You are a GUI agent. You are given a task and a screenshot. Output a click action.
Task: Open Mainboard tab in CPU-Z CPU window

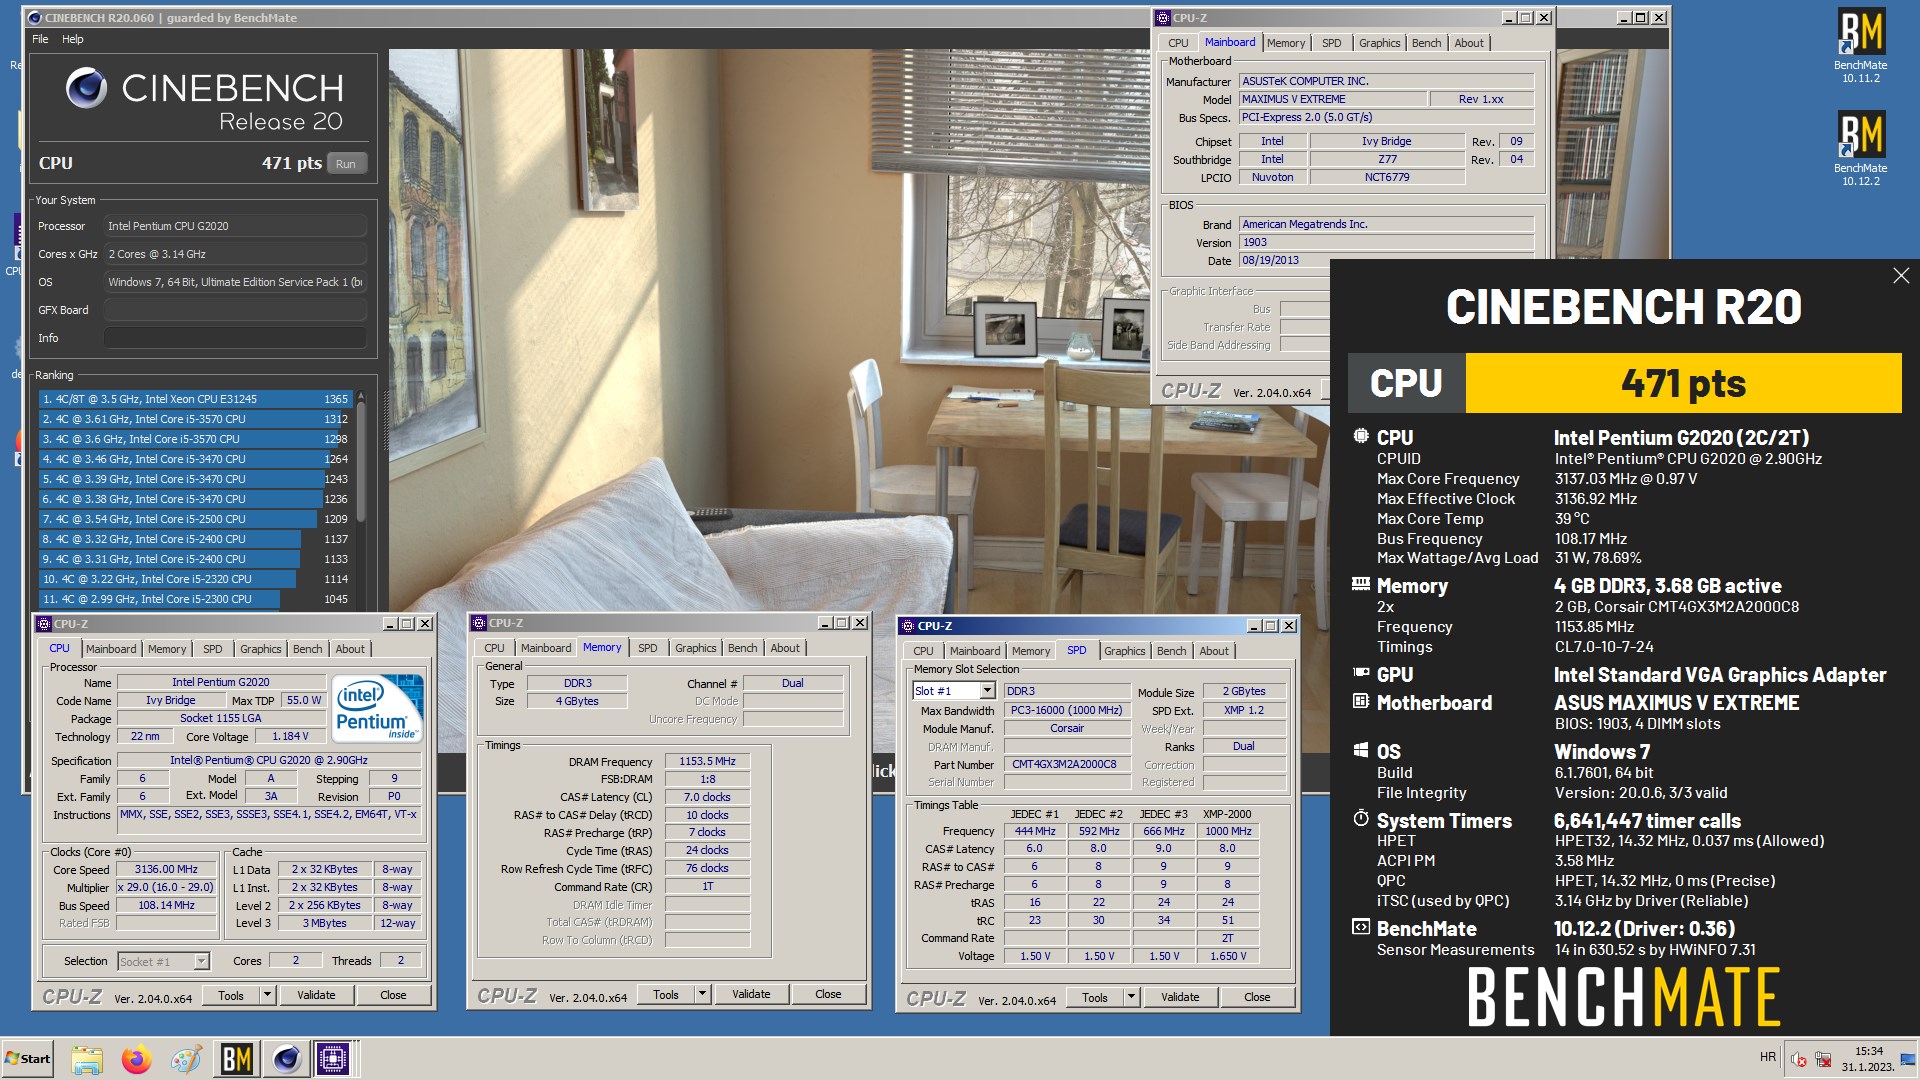(111, 649)
